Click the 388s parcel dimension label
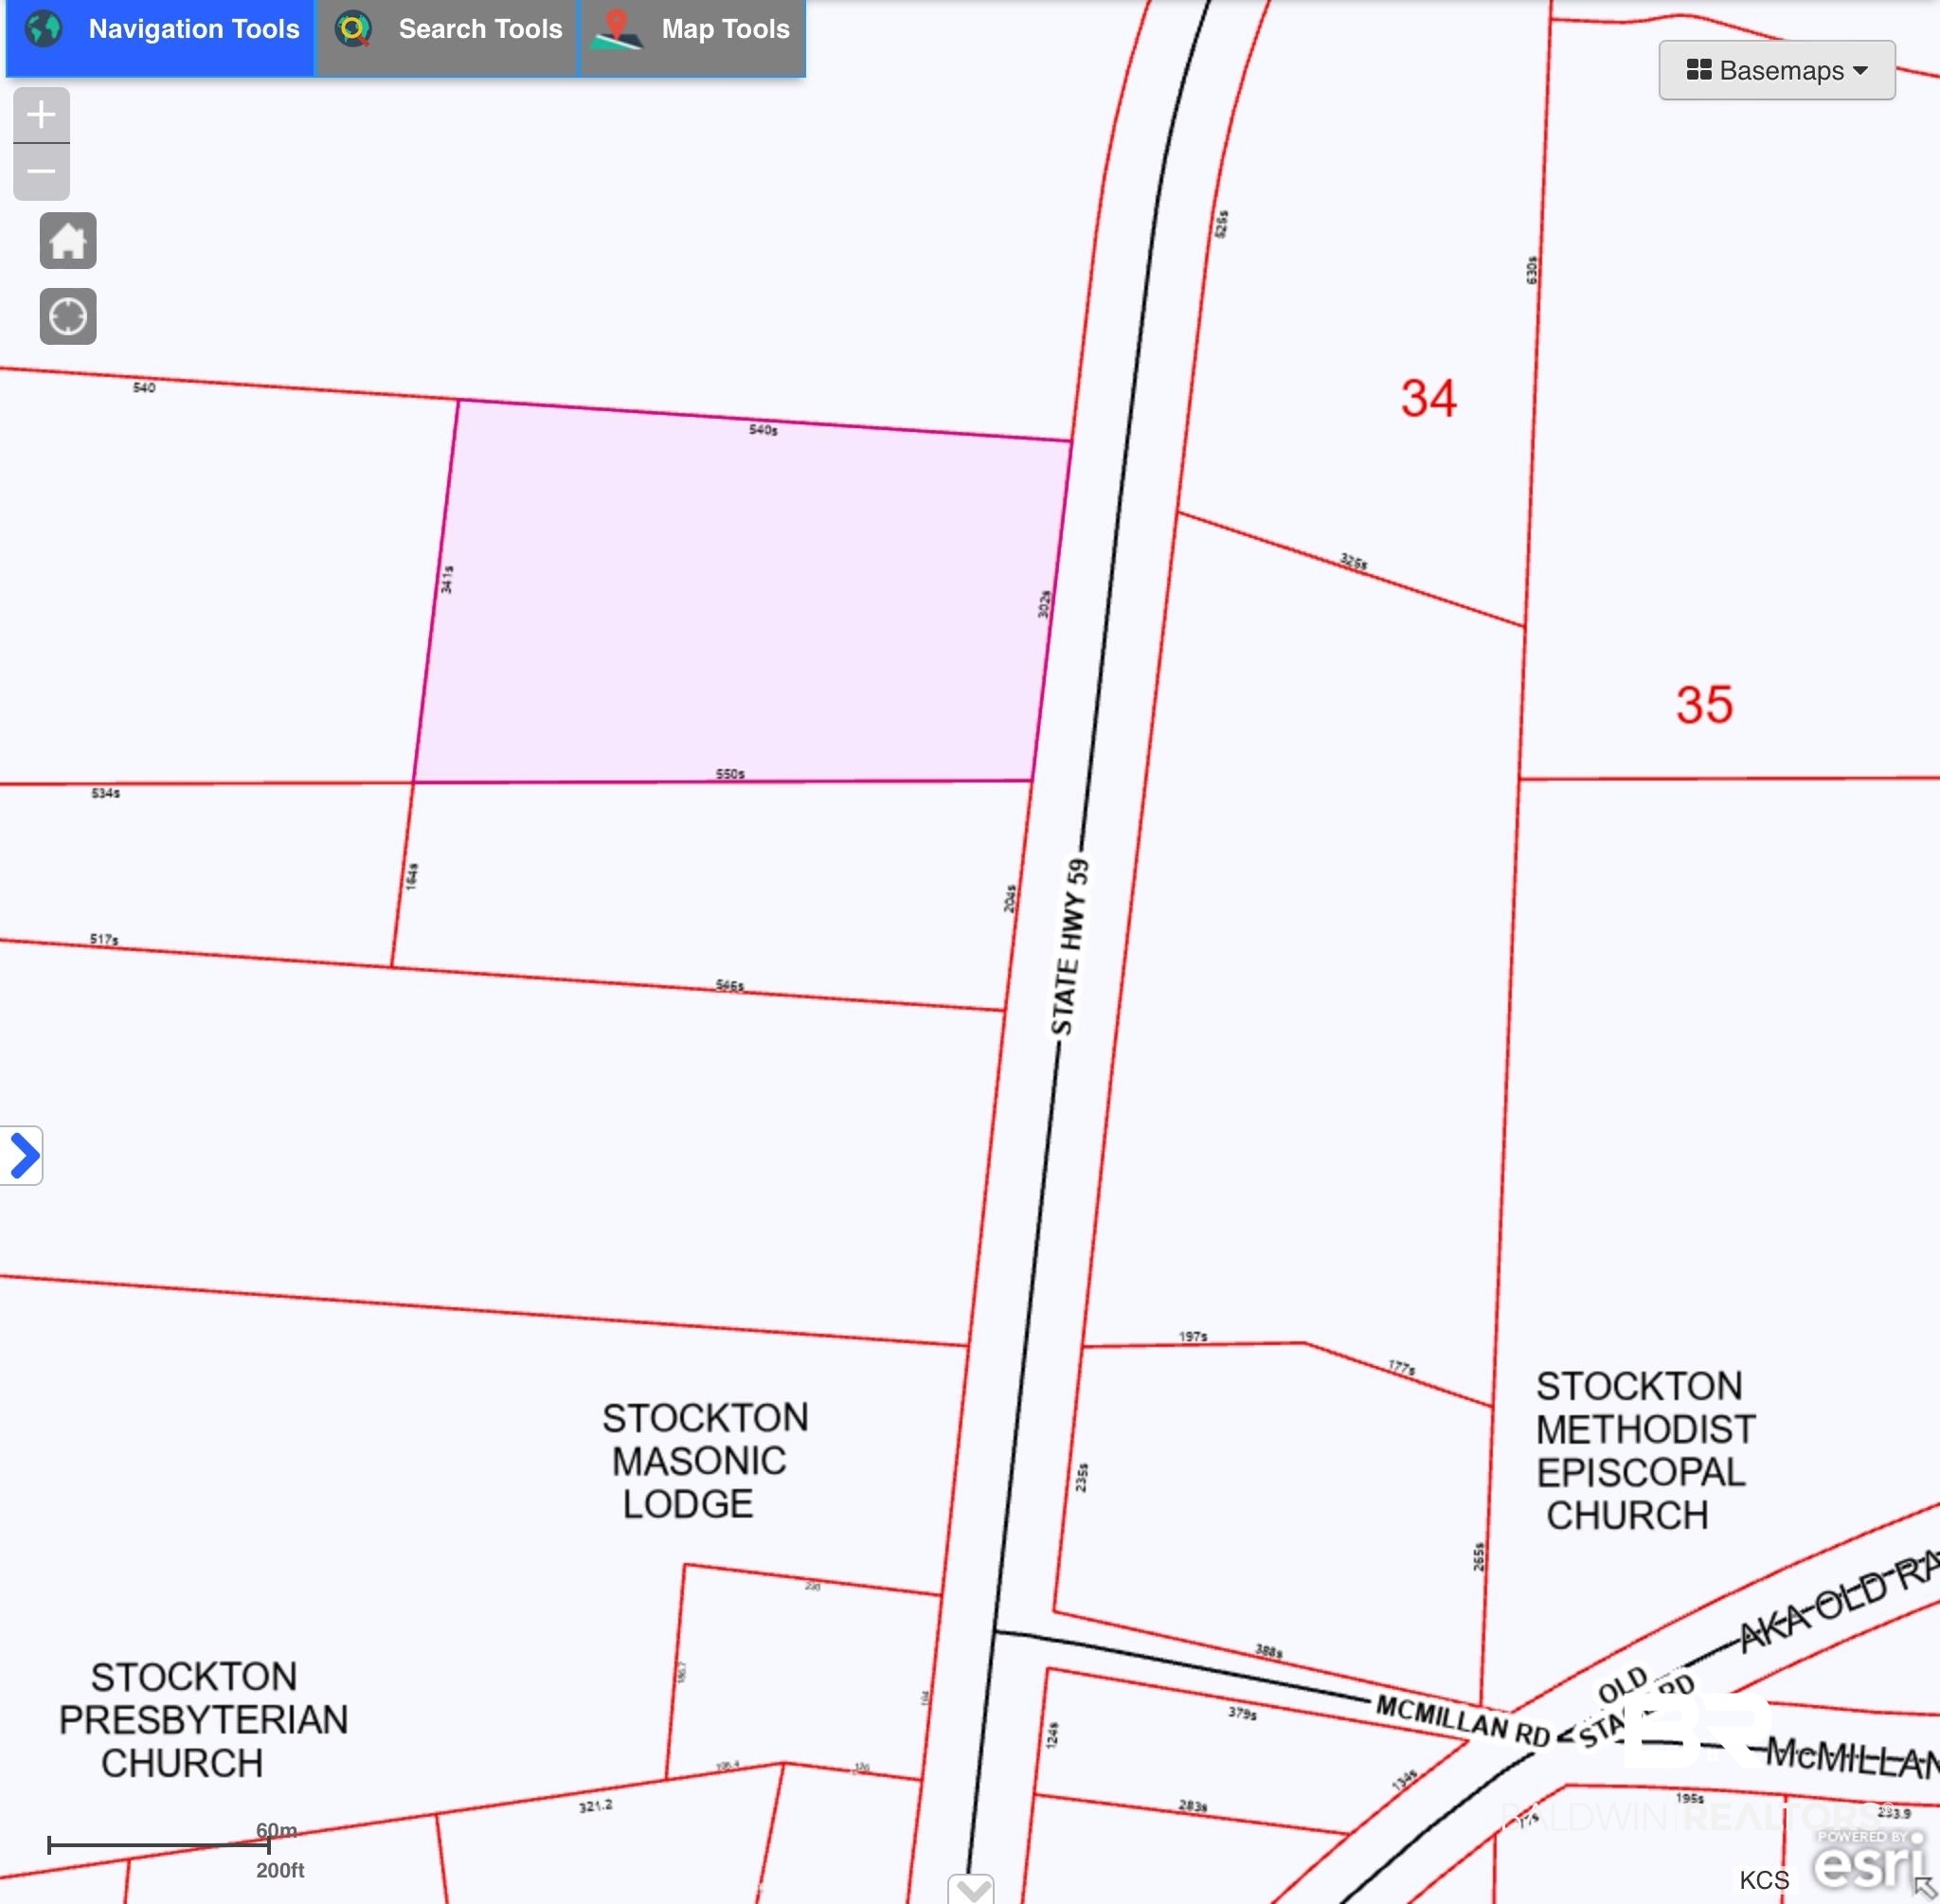This screenshot has width=1940, height=1904. pyautogui.click(x=1269, y=1651)
